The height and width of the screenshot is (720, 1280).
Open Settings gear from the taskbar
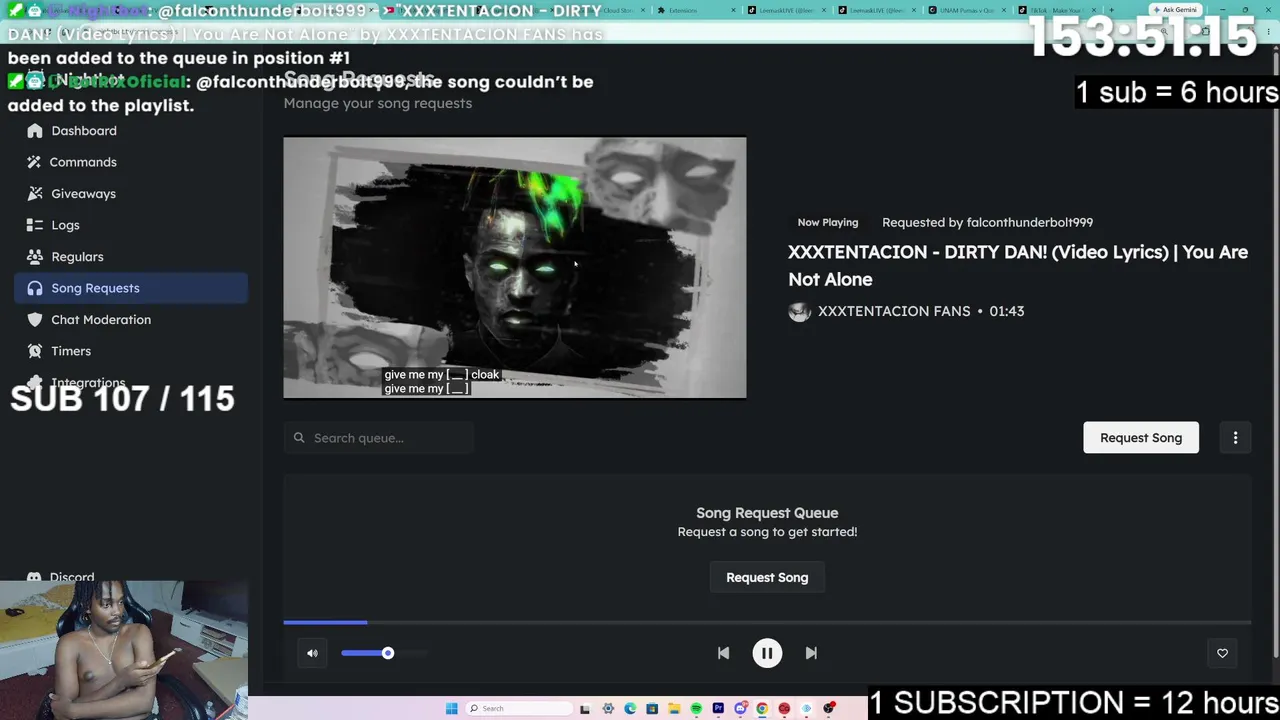[x=608, y=708]
